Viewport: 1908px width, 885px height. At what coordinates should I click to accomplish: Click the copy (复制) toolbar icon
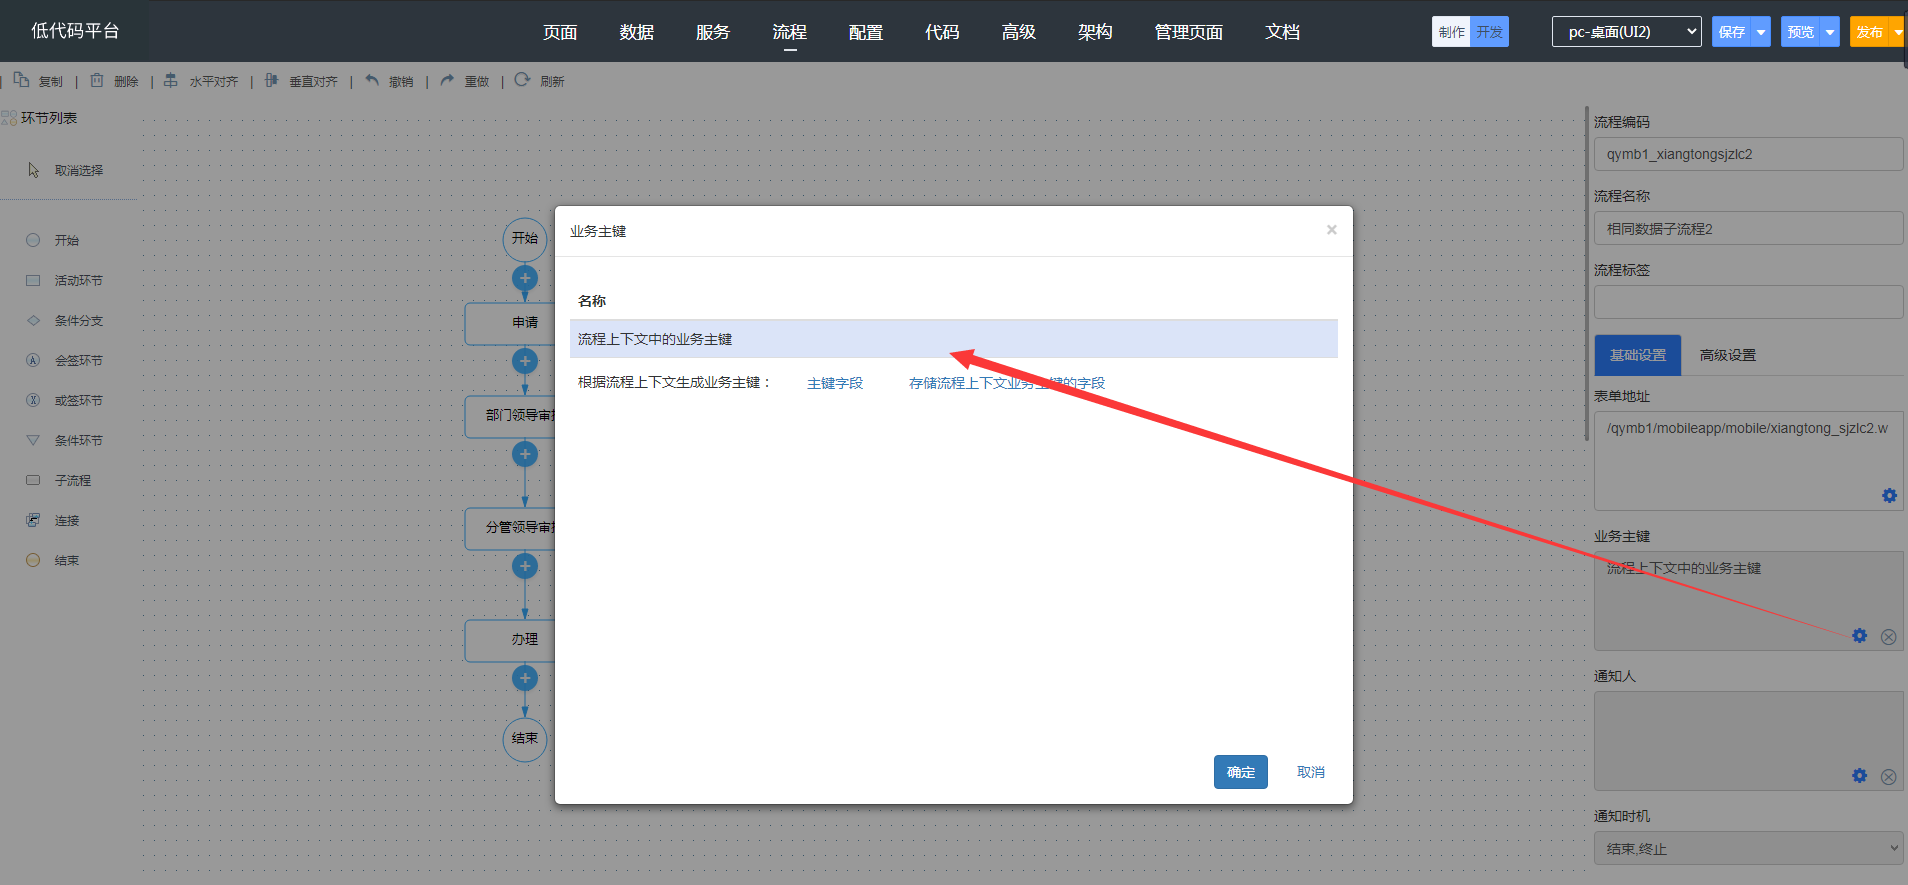[x=21, y=80]
